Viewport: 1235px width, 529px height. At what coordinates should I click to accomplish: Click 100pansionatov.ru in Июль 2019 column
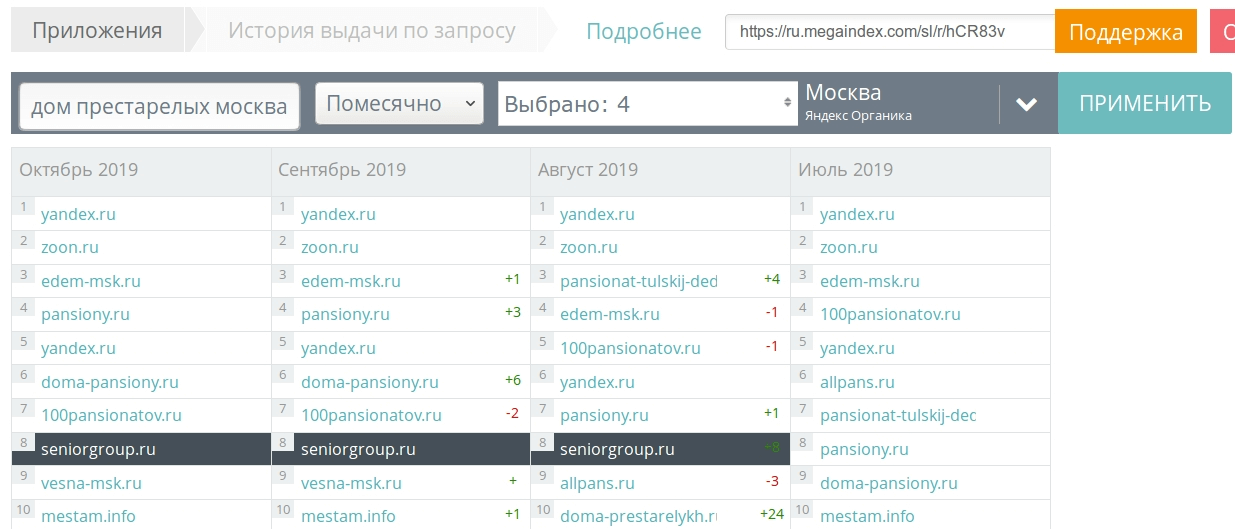(890, 314)
